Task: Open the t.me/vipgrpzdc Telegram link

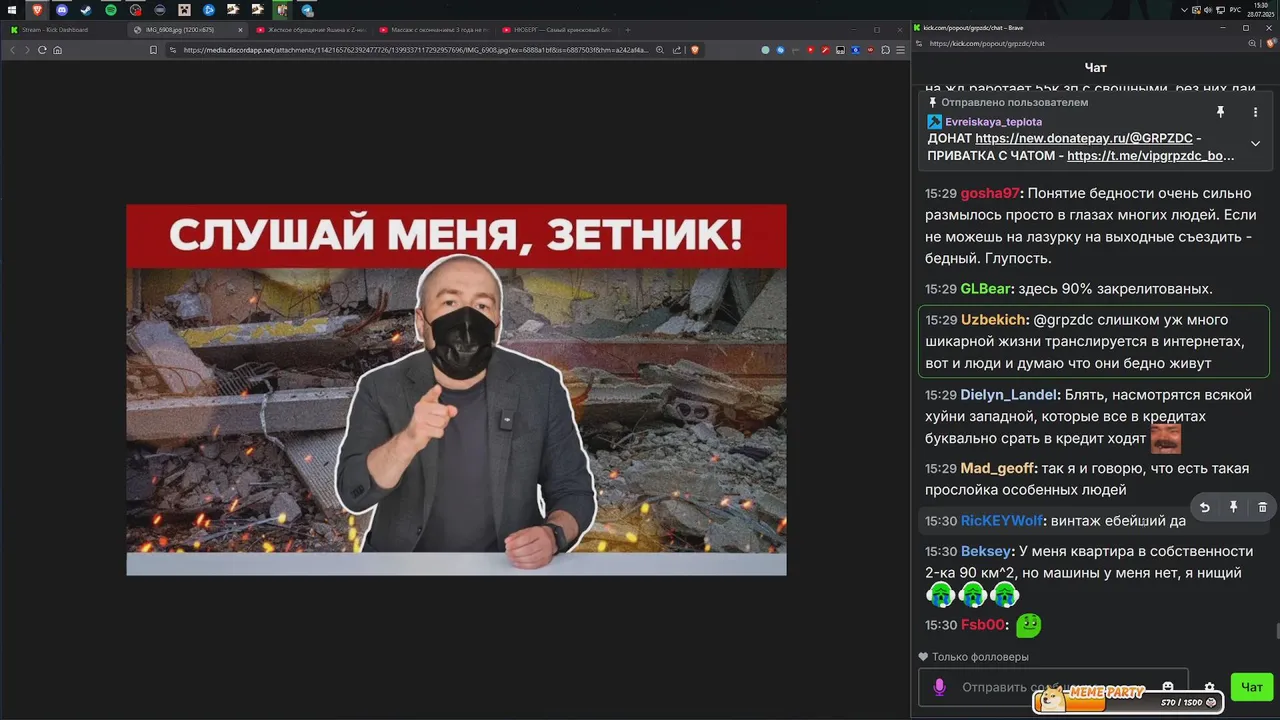Action: point(1151,156)
